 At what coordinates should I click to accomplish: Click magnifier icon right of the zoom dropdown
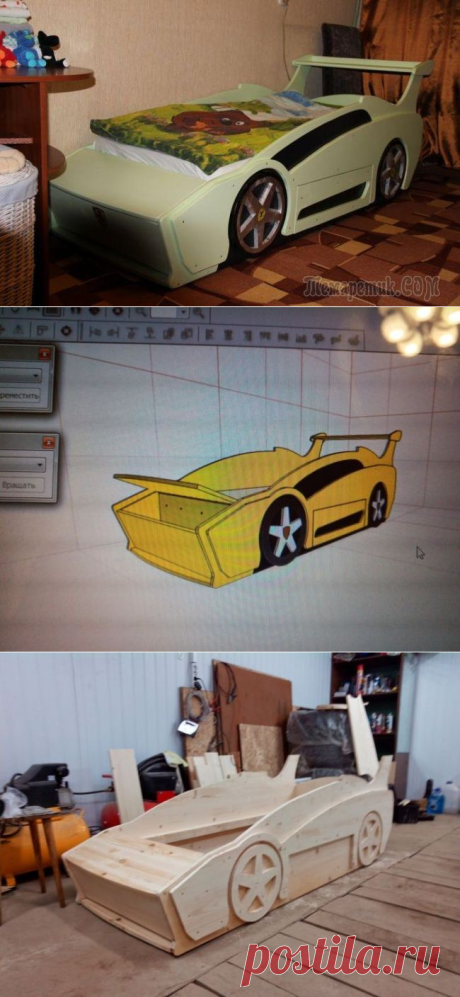tap(199, 313)
